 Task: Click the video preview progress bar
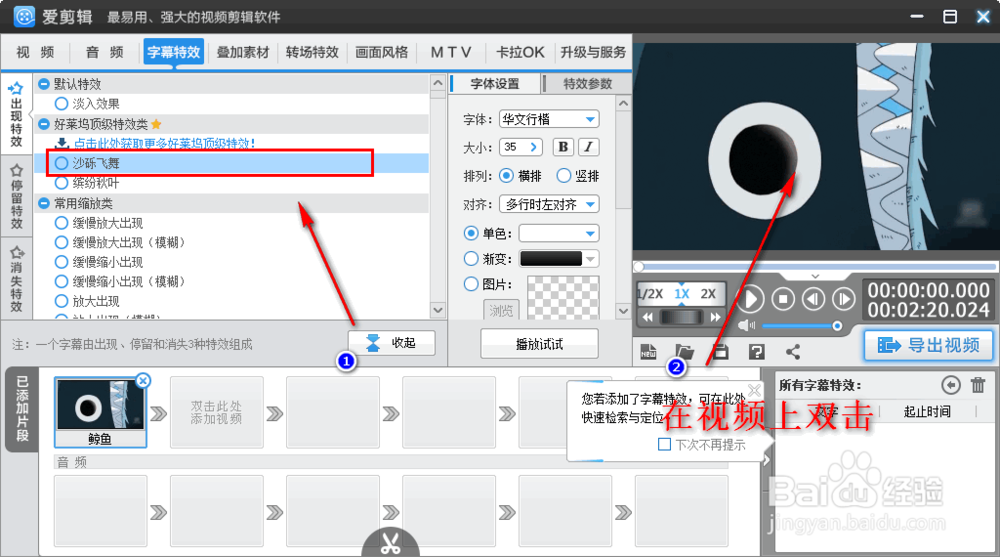coord(815,266)
